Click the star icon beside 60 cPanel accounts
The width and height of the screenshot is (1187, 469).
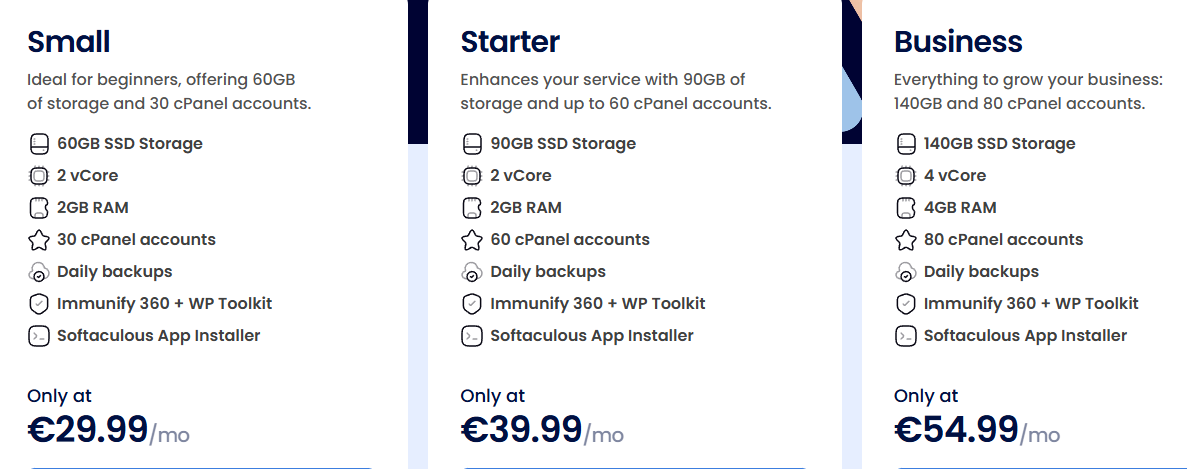472,240
